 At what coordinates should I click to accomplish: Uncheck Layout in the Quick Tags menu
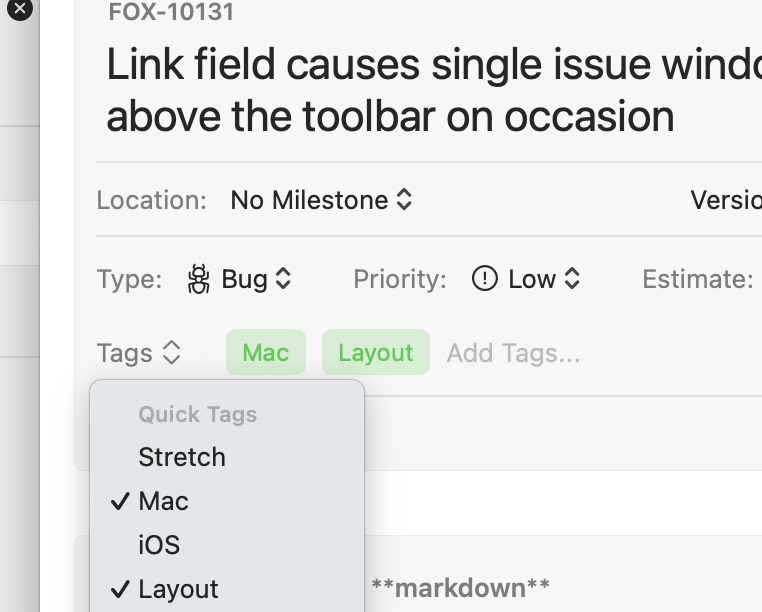178,589
